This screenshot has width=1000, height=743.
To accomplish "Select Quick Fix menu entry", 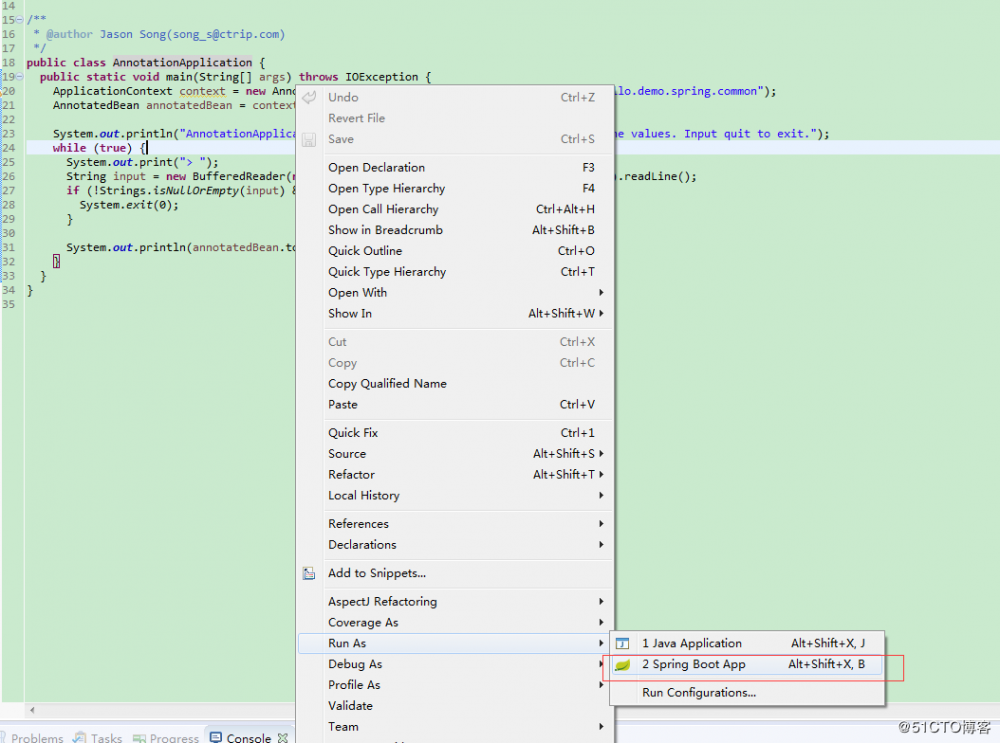I will pyautogui.click(x=455, y=433).
